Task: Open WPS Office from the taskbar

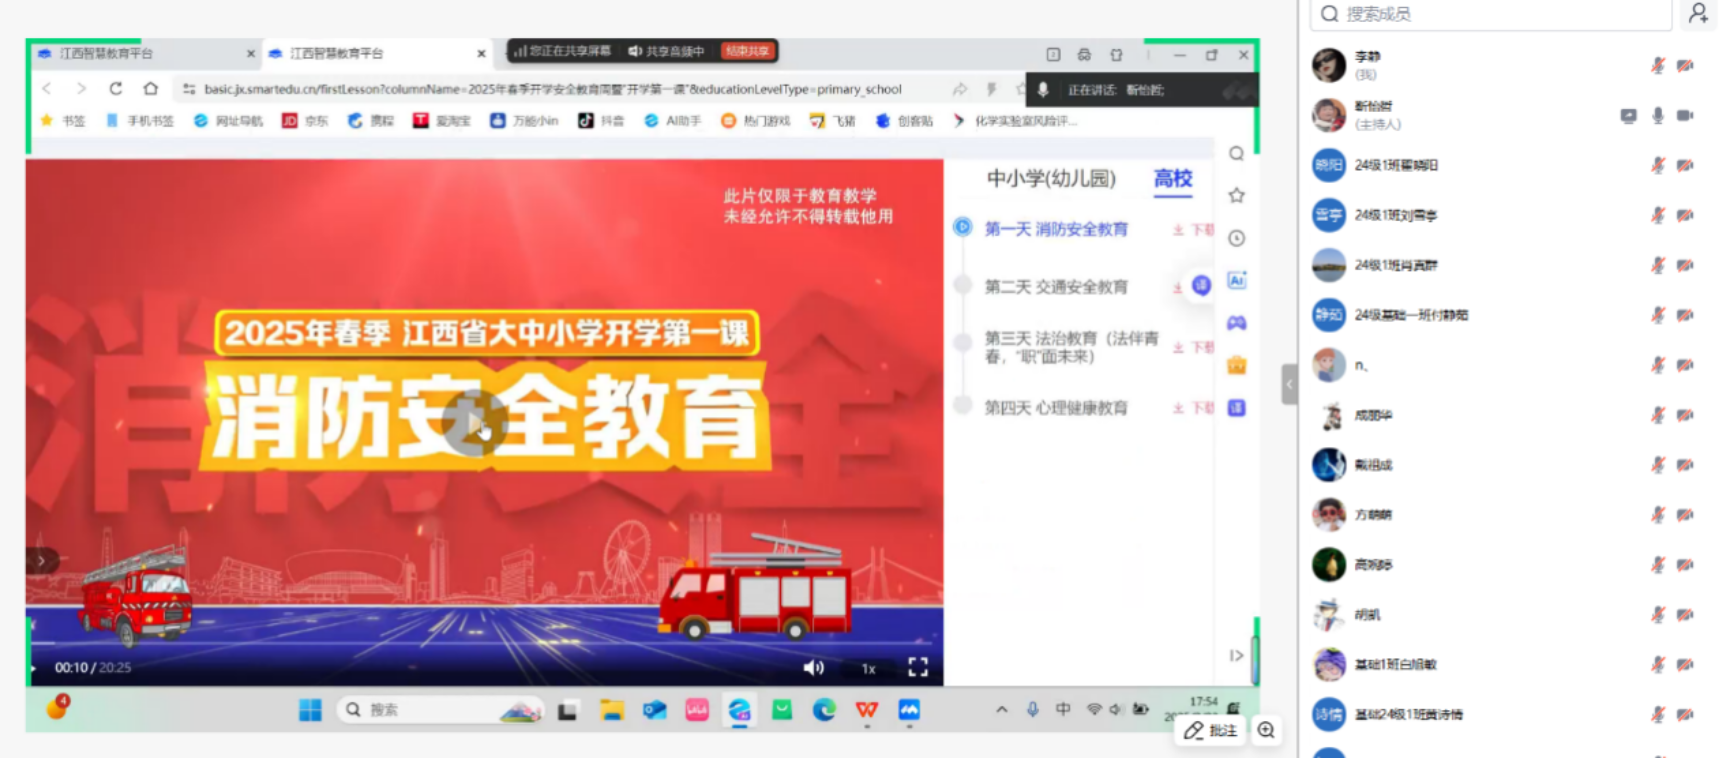Action: point(866,710)
